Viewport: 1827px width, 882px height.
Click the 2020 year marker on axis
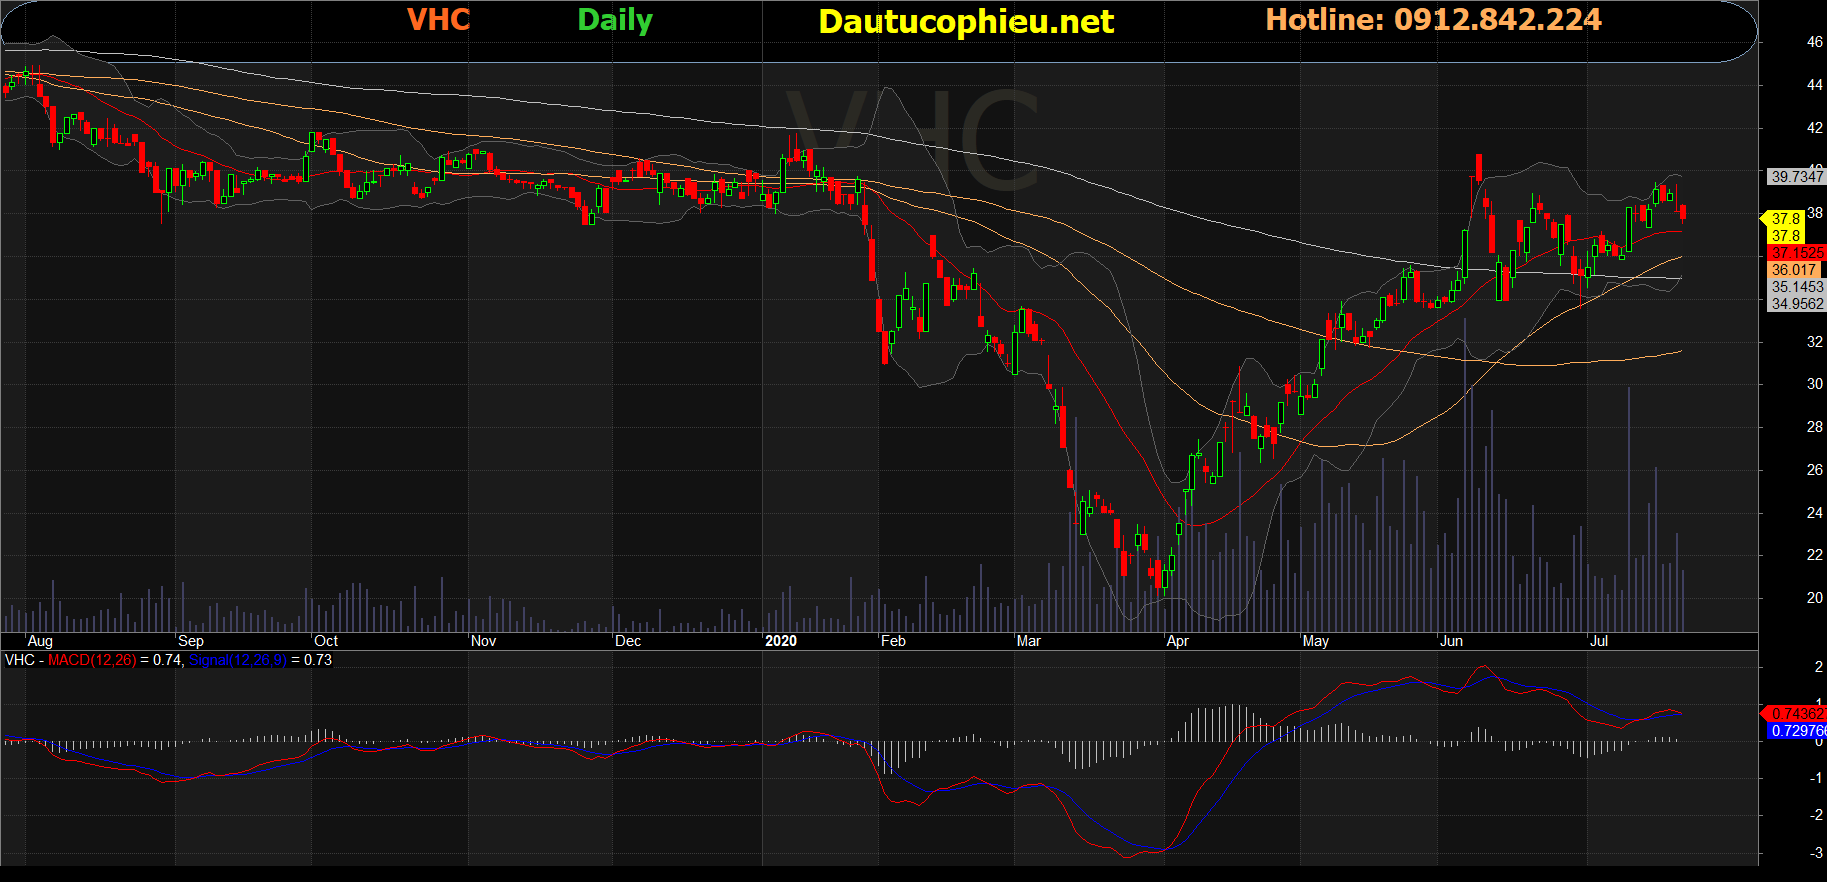[x=780, y=641]
